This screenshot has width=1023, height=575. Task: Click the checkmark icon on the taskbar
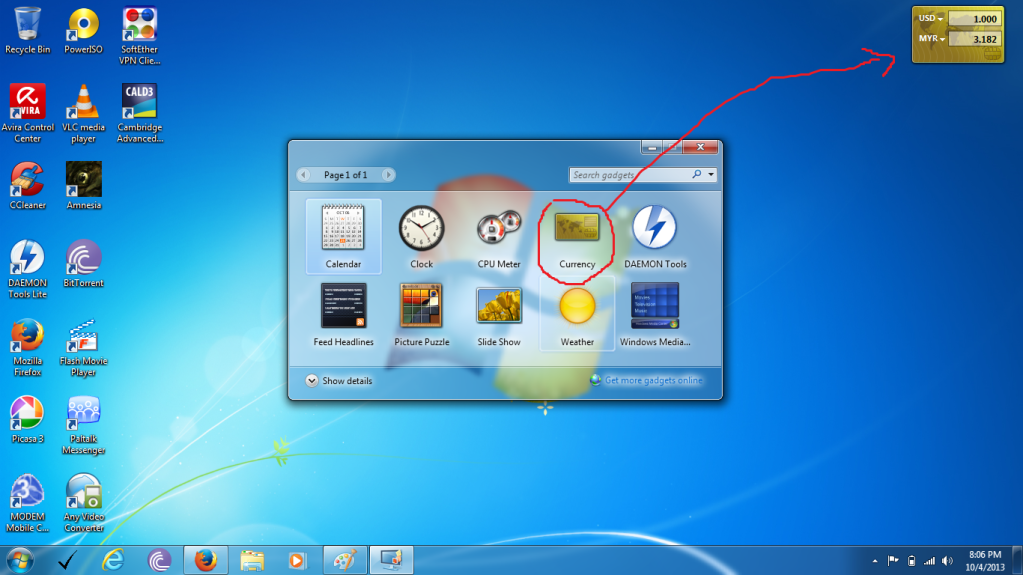(x=67, y=561)
